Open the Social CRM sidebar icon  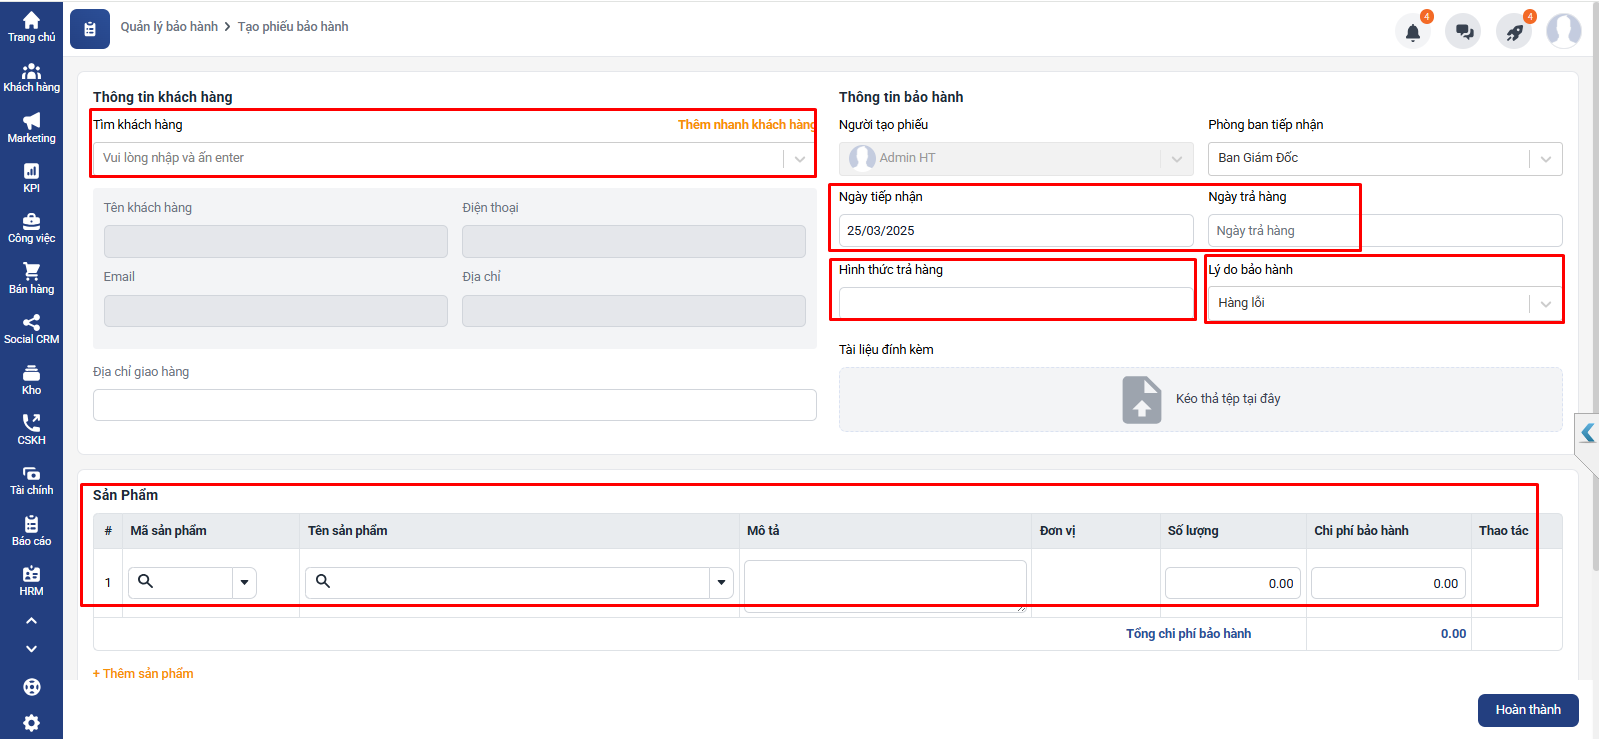(x=31, y=329)
